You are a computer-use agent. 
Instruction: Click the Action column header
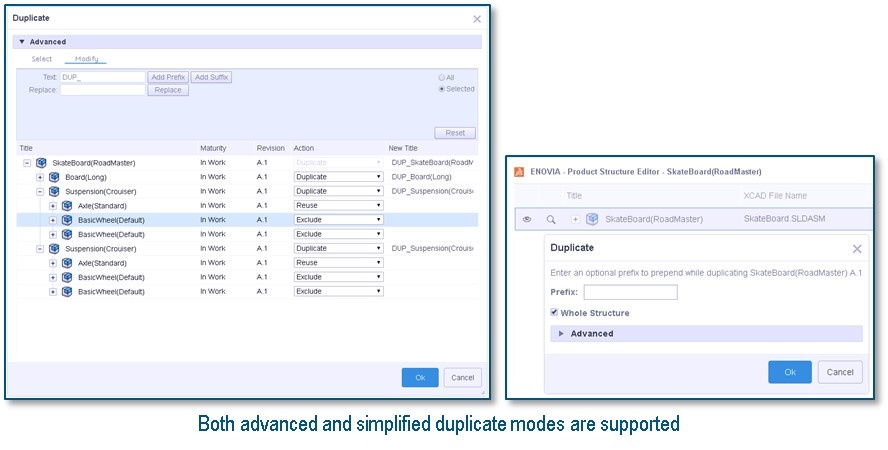(304, 148)
